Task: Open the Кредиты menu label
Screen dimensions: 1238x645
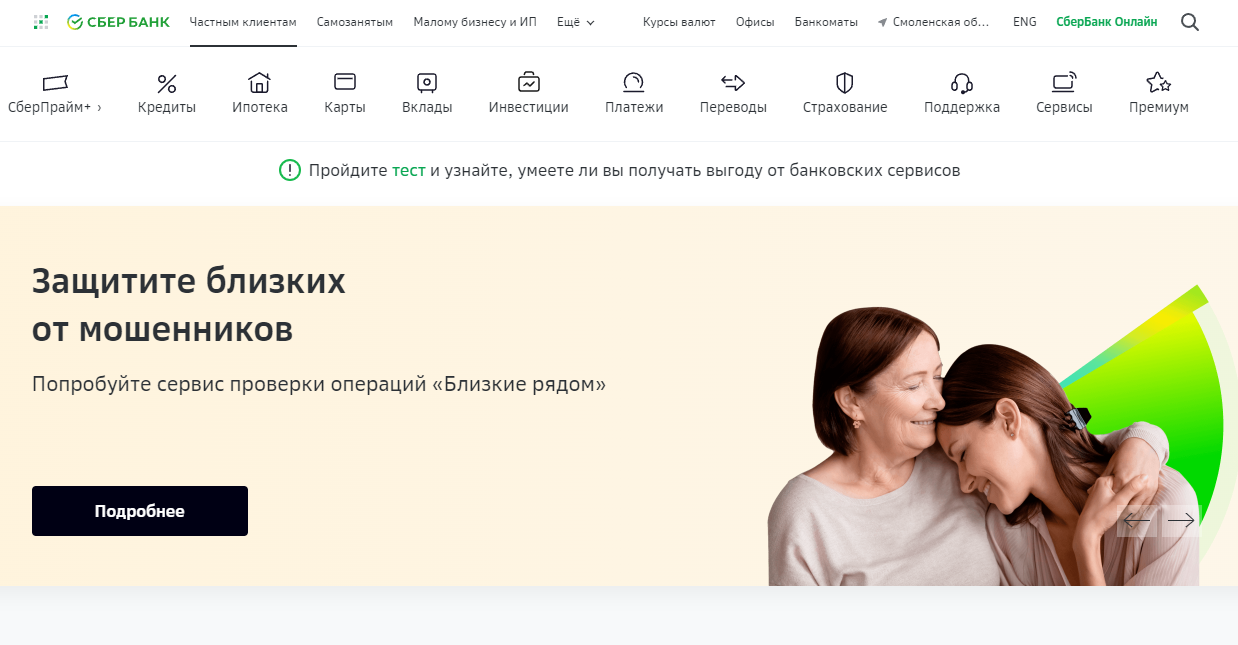Action: 167,107
